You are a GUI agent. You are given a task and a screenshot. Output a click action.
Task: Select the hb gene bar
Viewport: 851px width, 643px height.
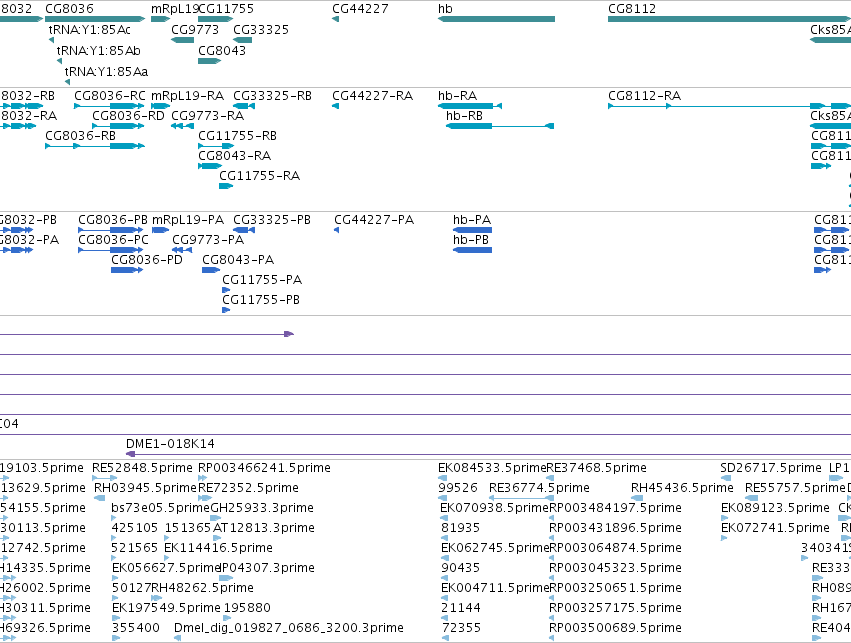click(x=497, y=19)
